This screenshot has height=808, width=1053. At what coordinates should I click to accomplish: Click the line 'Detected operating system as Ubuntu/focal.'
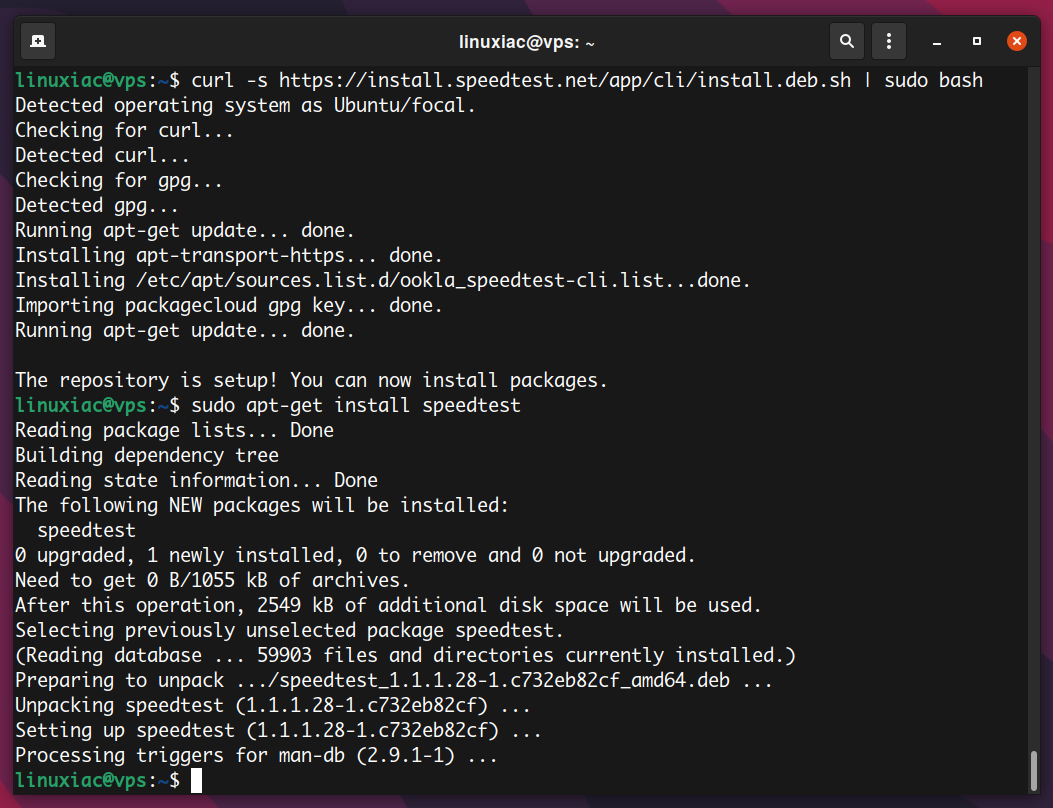pyautogui.click(x=245, y=105)
